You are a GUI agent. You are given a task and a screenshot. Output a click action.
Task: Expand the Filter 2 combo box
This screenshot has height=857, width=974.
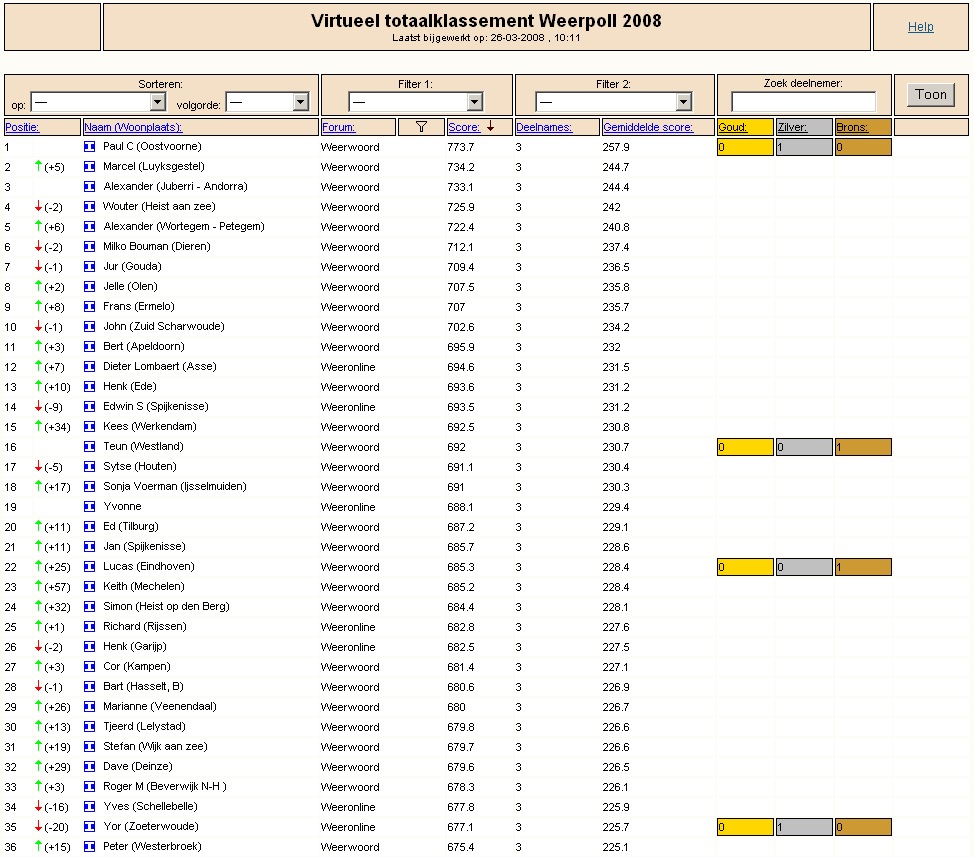click(614, 101)
